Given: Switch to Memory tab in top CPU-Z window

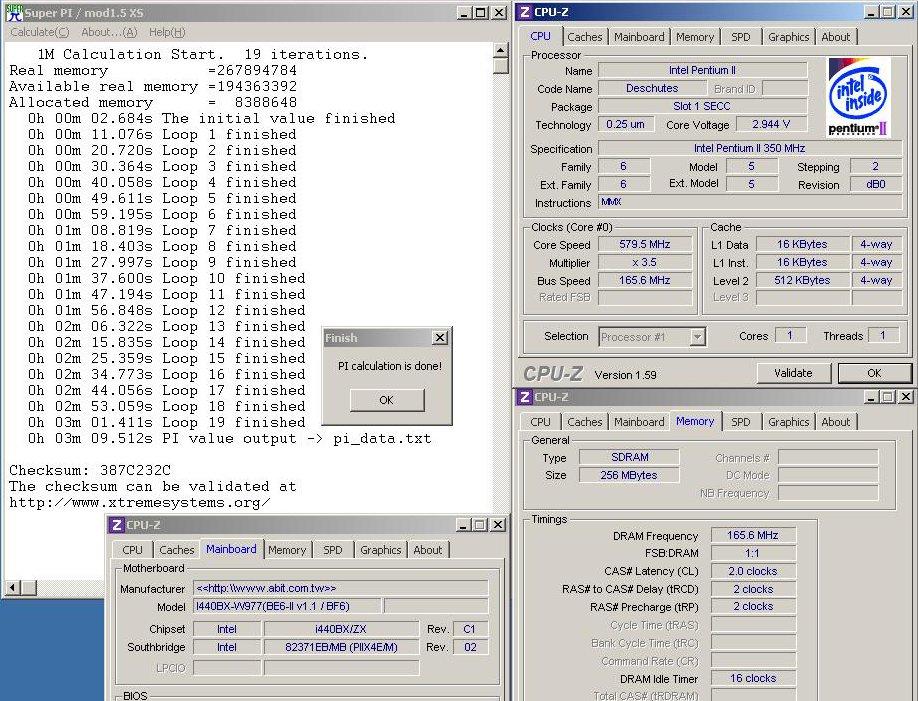Looking at the screenshot, I should tap(694, 37).
